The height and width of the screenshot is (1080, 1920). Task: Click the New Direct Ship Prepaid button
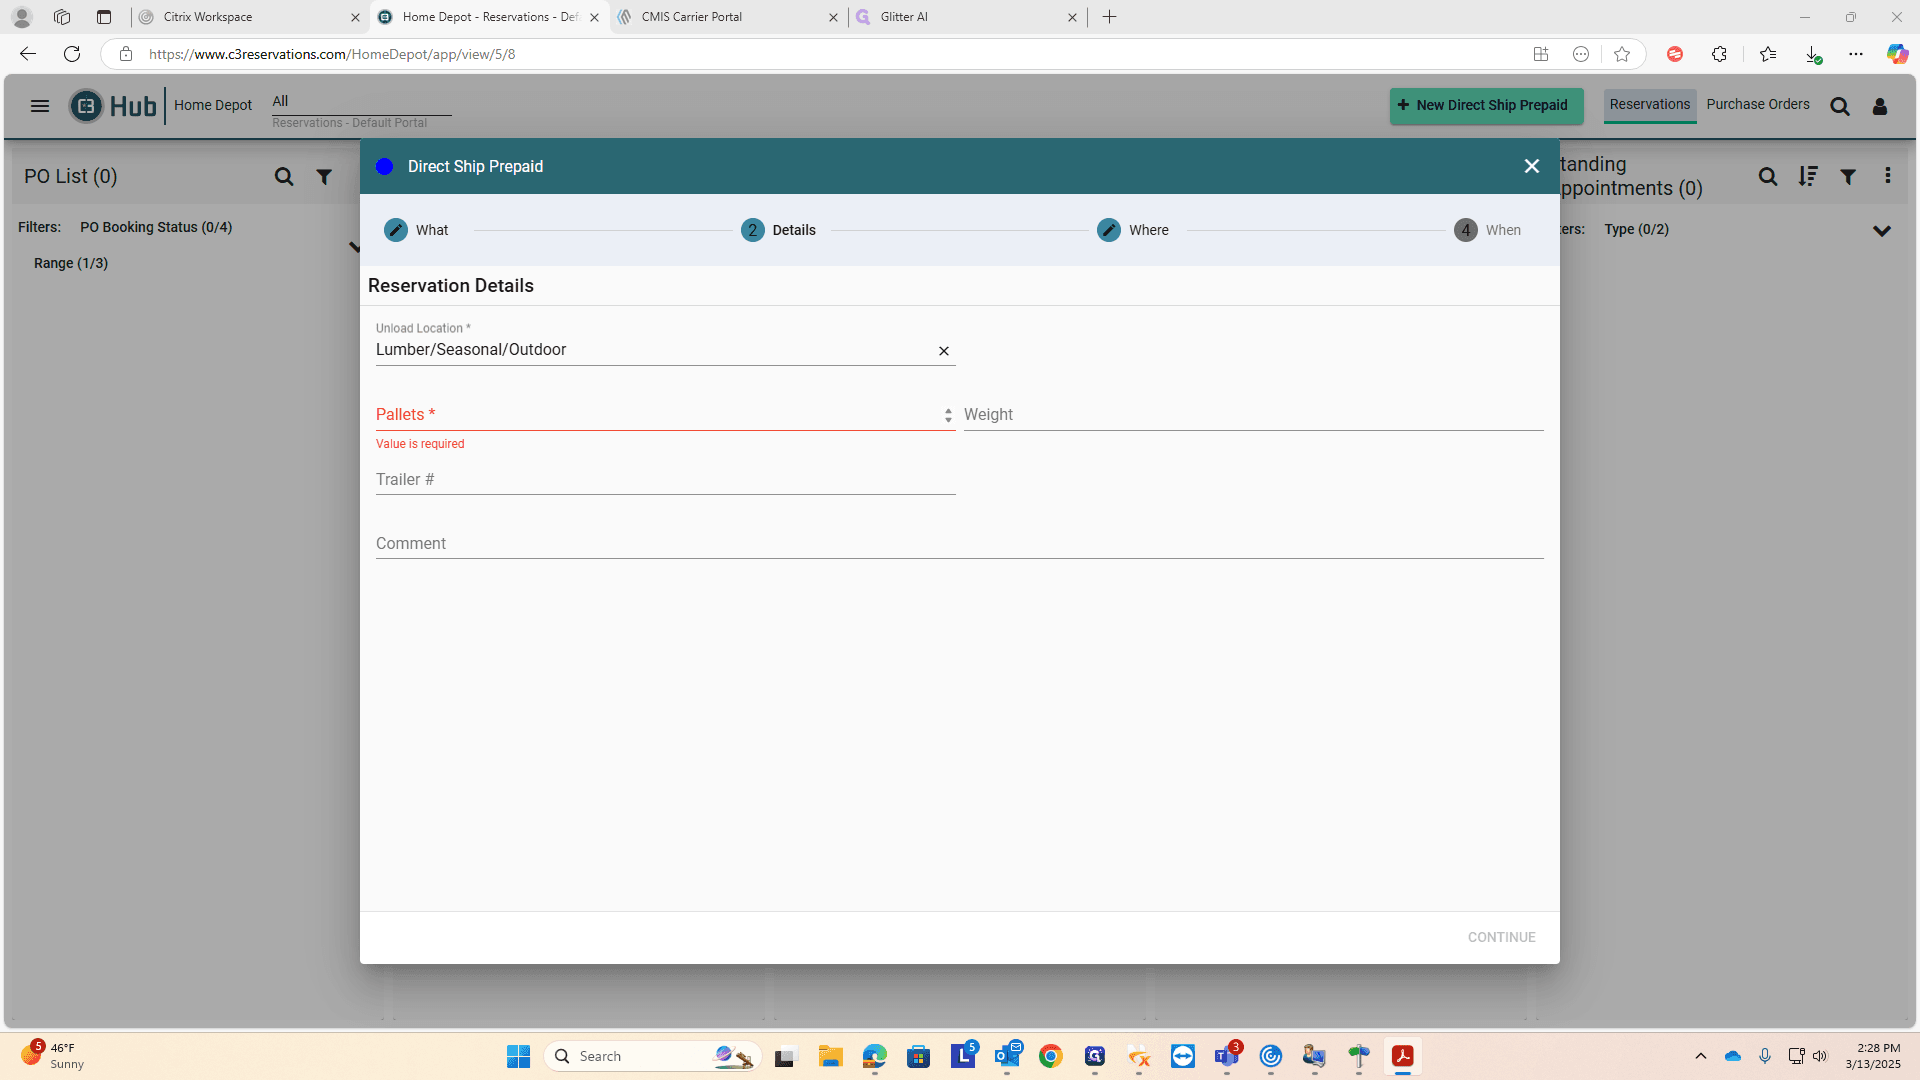point(1487,106)
